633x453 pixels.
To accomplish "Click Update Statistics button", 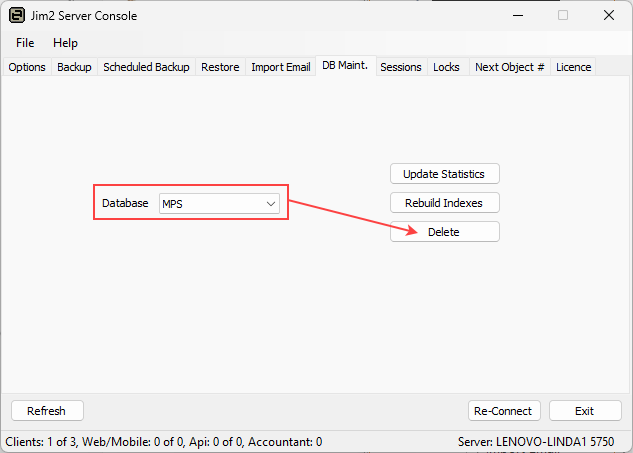I will coord(444,174).
